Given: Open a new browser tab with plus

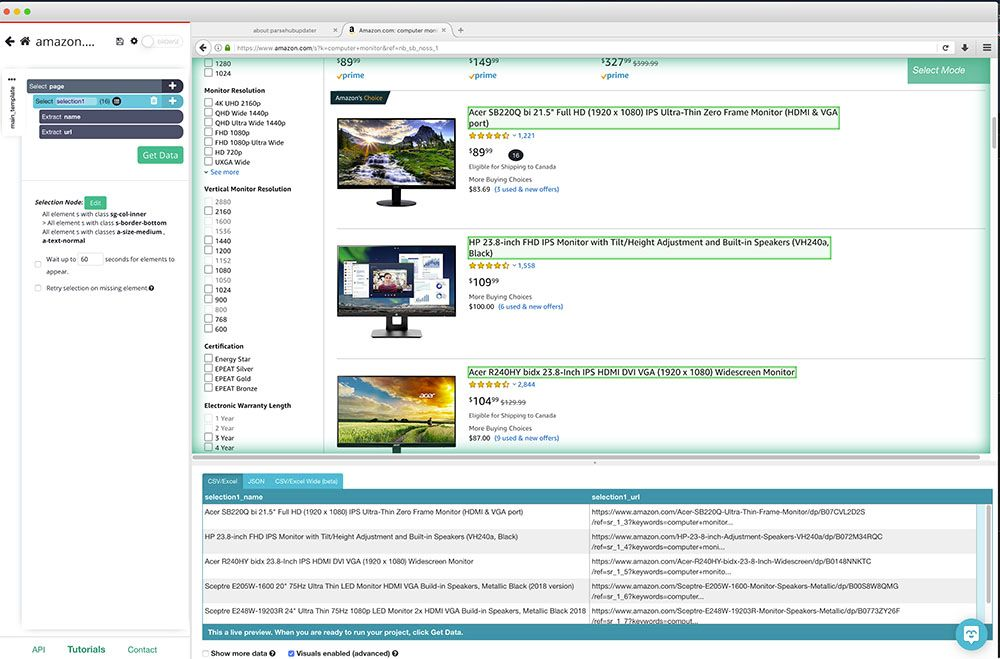Looking at the screenshot, I should [460, 30].
